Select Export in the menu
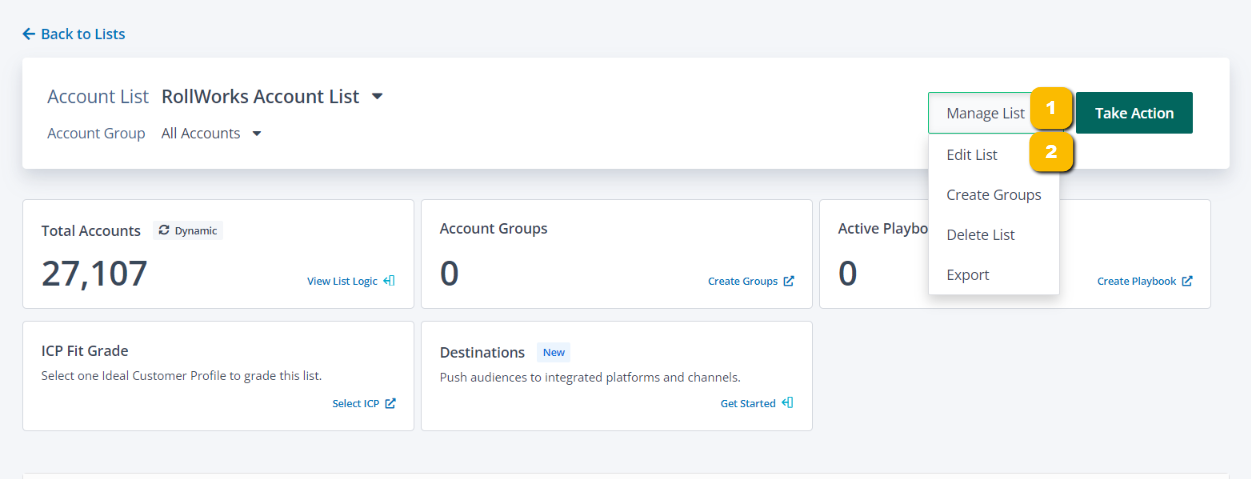Screen dimensions: 1251x479 click(x=968, y=275)
